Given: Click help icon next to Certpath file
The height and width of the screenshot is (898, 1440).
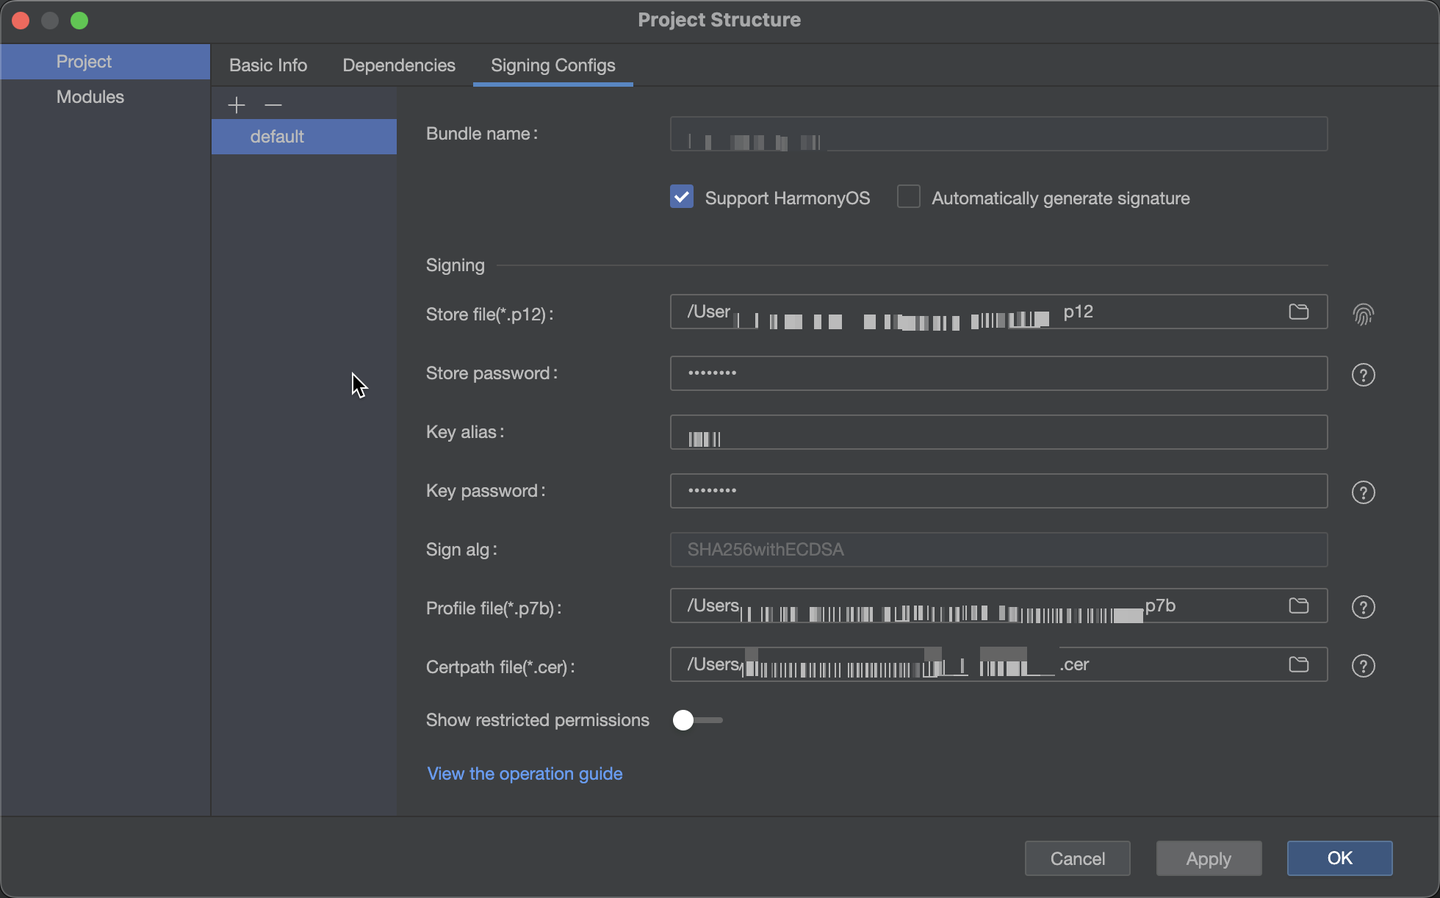Looking at the screenshot, I should point(1363,667).
